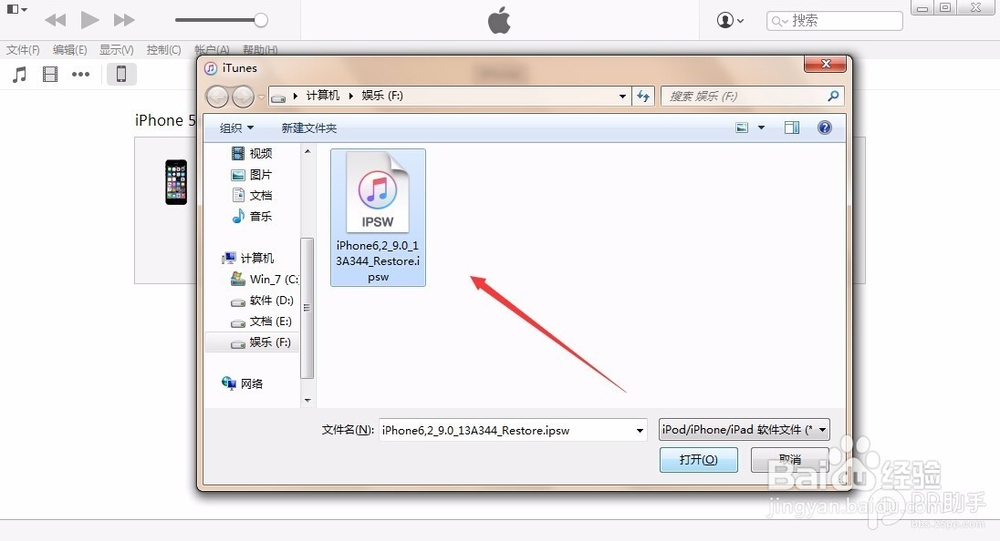Adjust the iTunes volume slider knob

click(261, 20)
